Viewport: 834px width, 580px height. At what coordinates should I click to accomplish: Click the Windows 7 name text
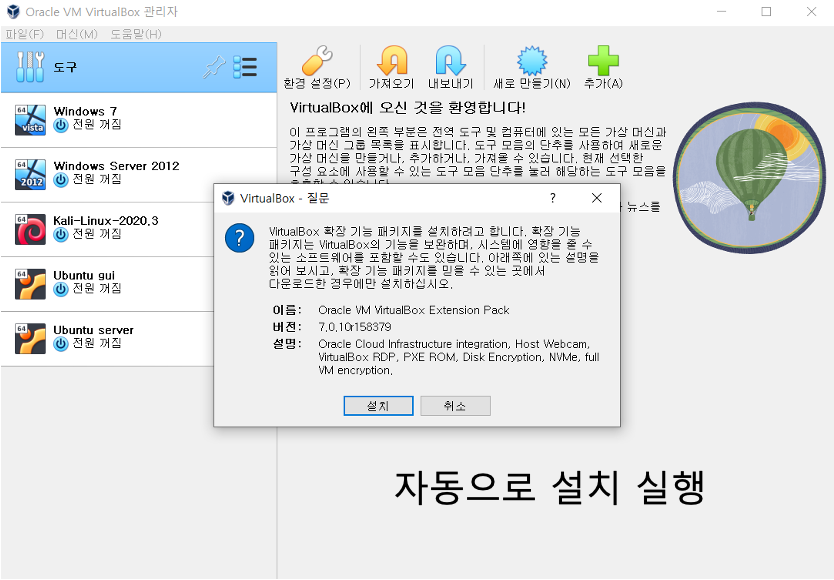(85, 111)
